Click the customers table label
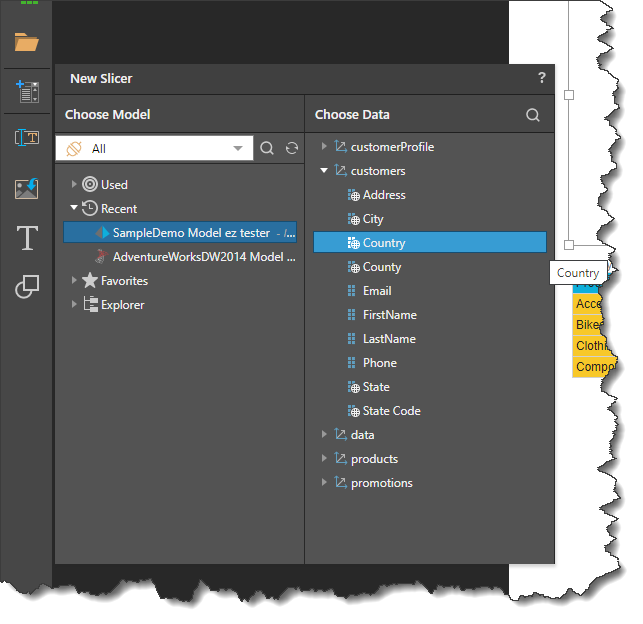 (x=378, y=171)
